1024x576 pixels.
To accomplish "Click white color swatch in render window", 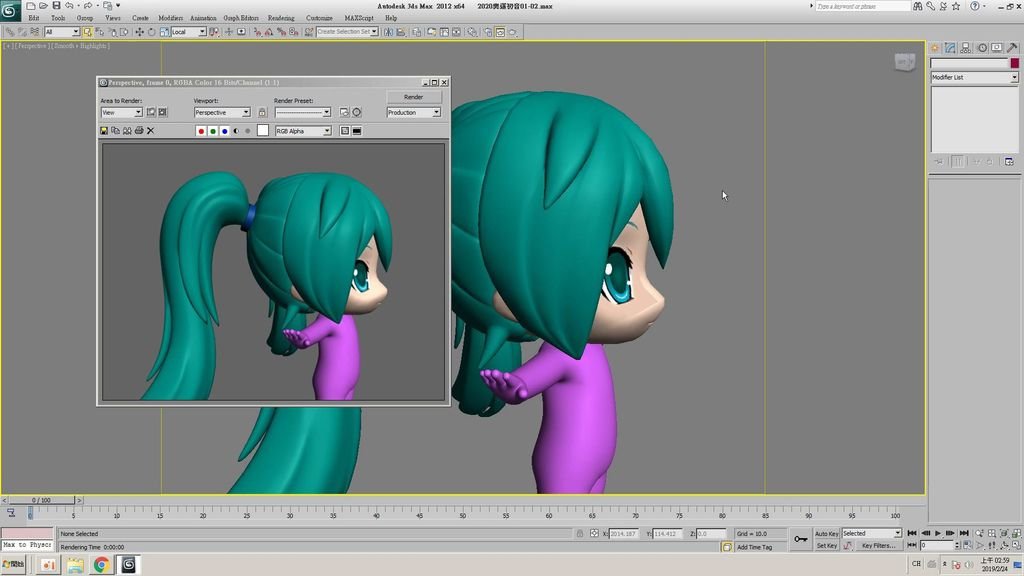I will [263, 131].
